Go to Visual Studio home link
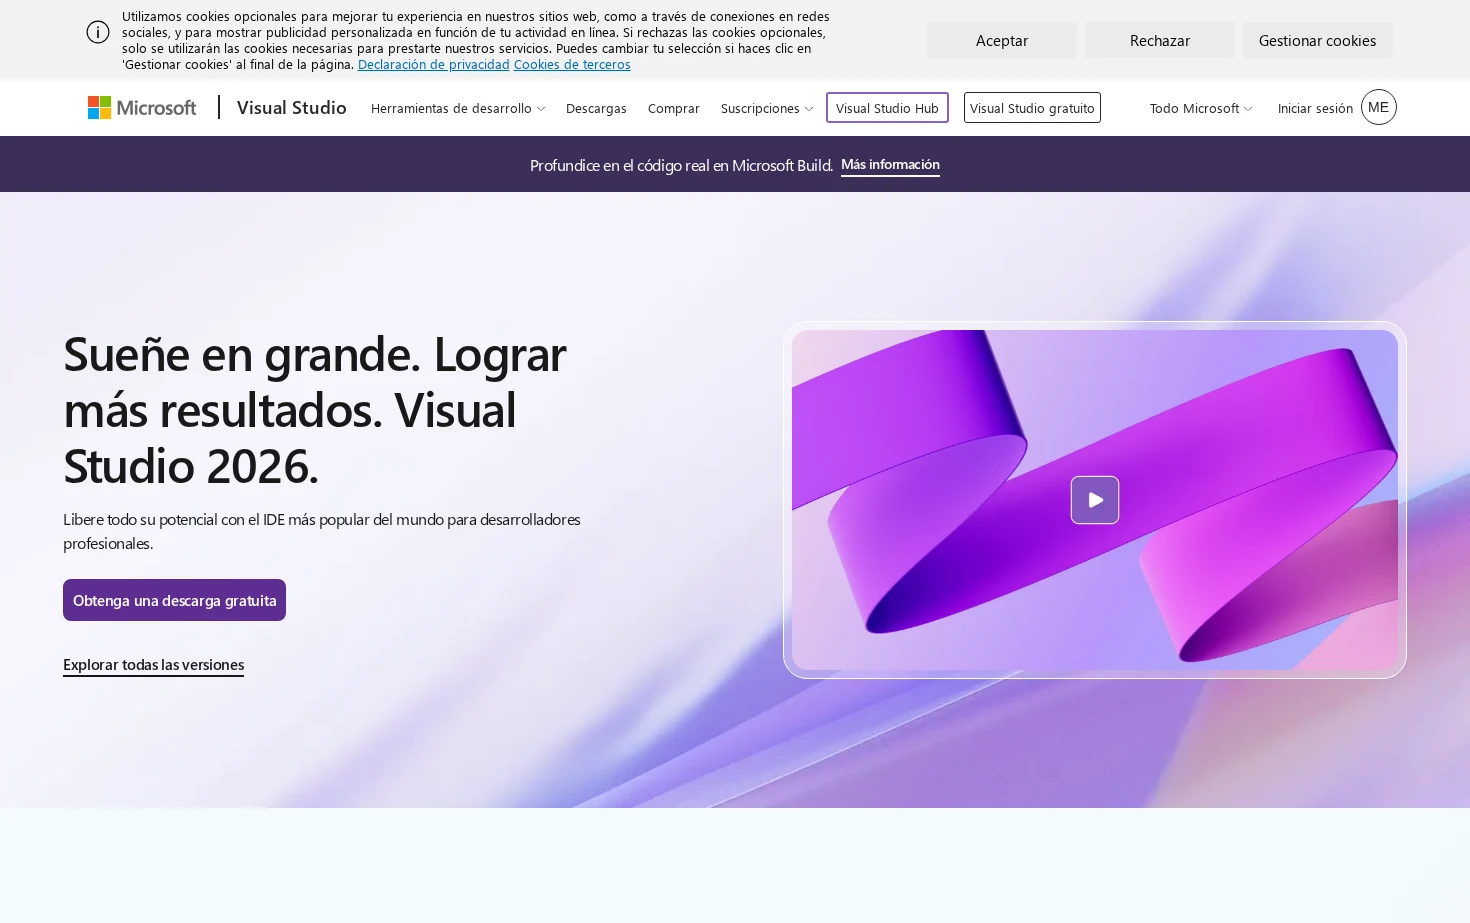The image size is (1470, 923). [292, 108]
